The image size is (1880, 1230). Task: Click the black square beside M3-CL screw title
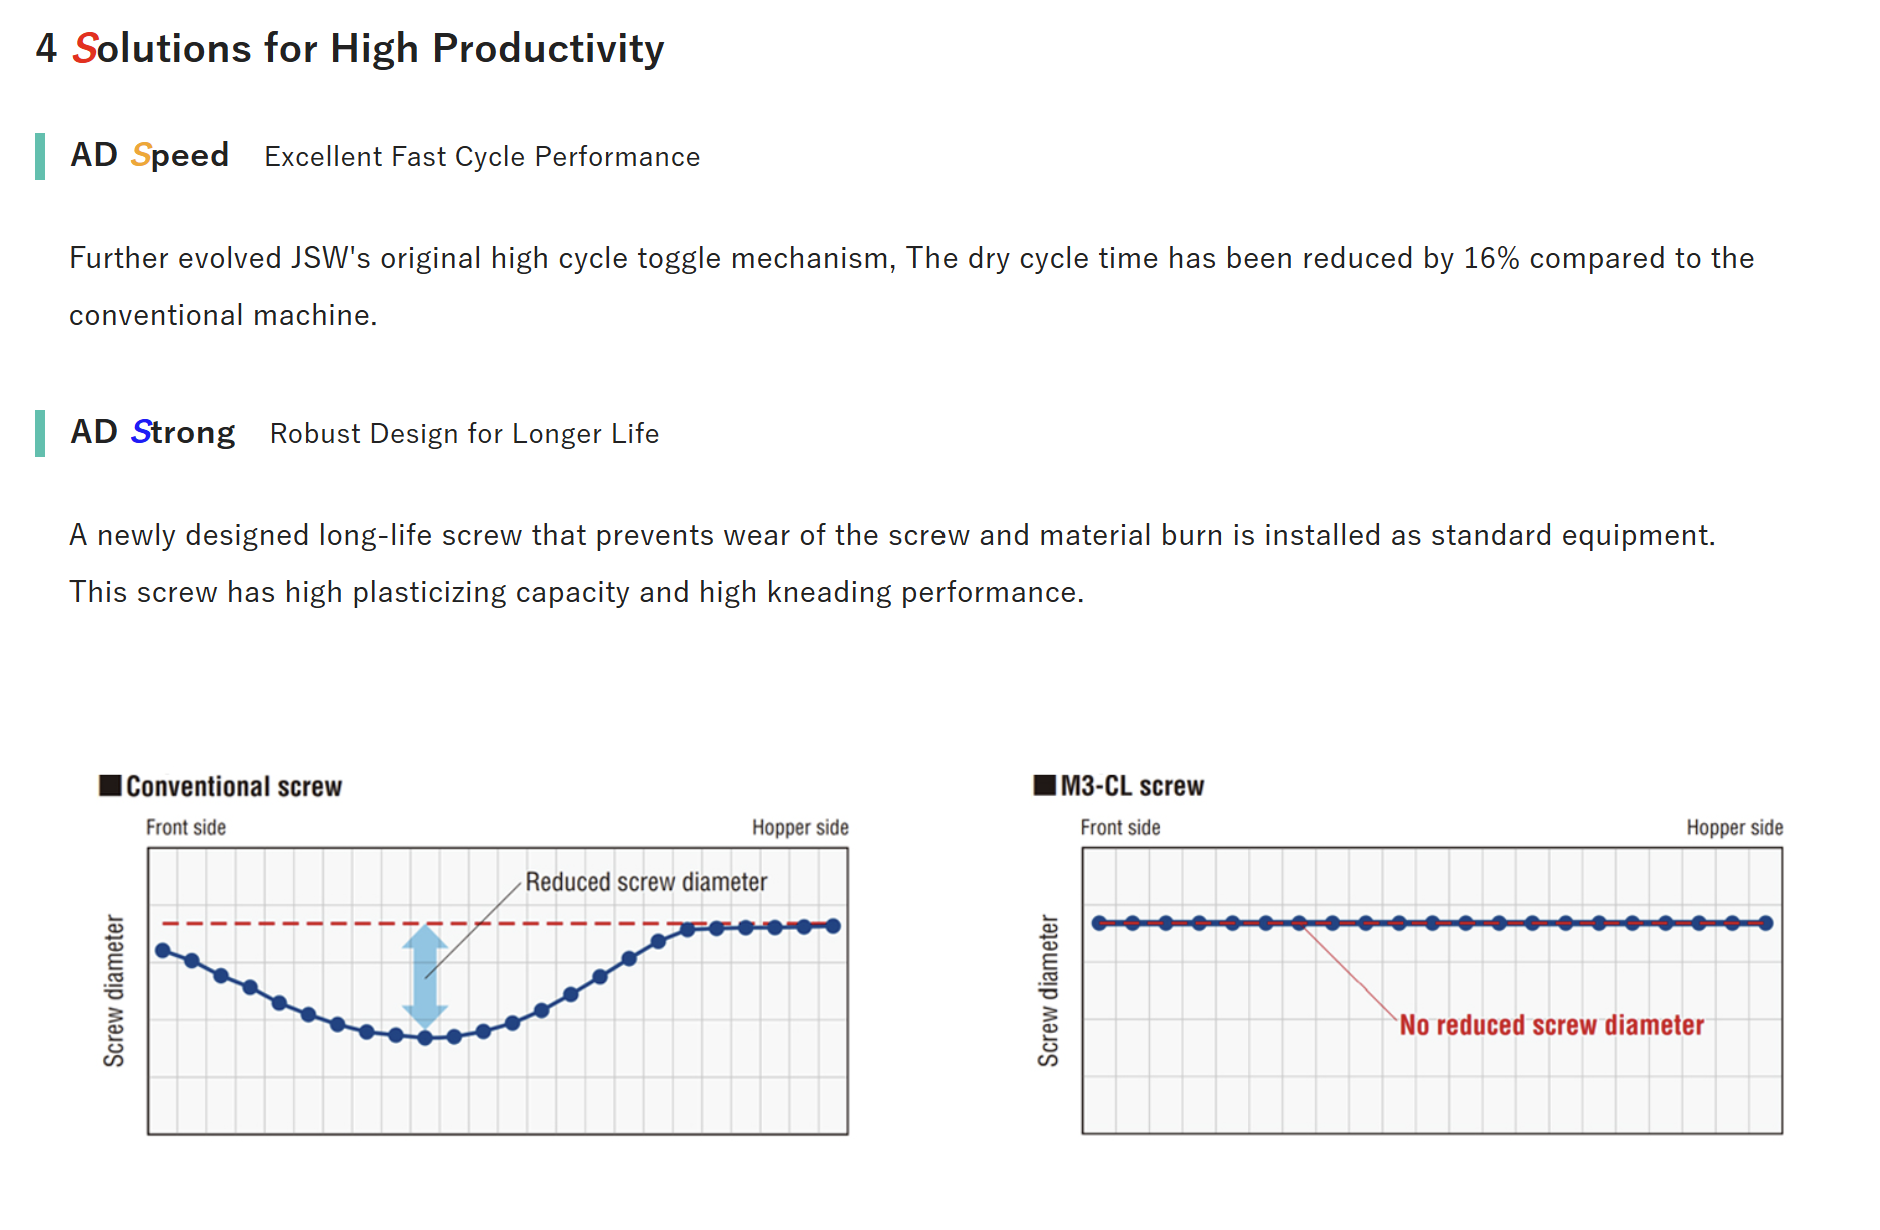click(1044, 785)
